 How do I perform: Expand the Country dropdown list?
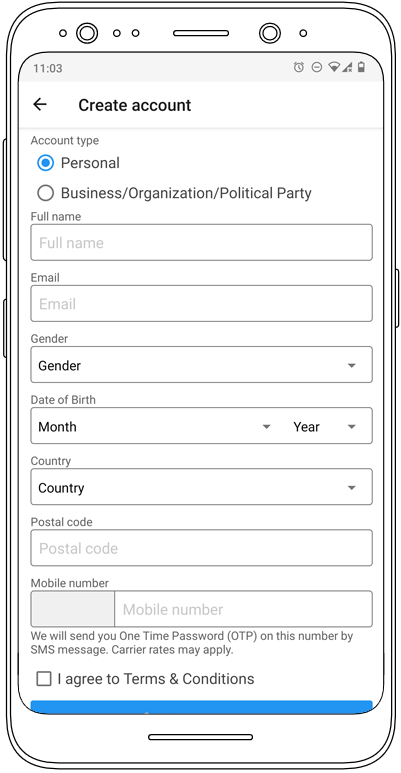coord(201,487)
